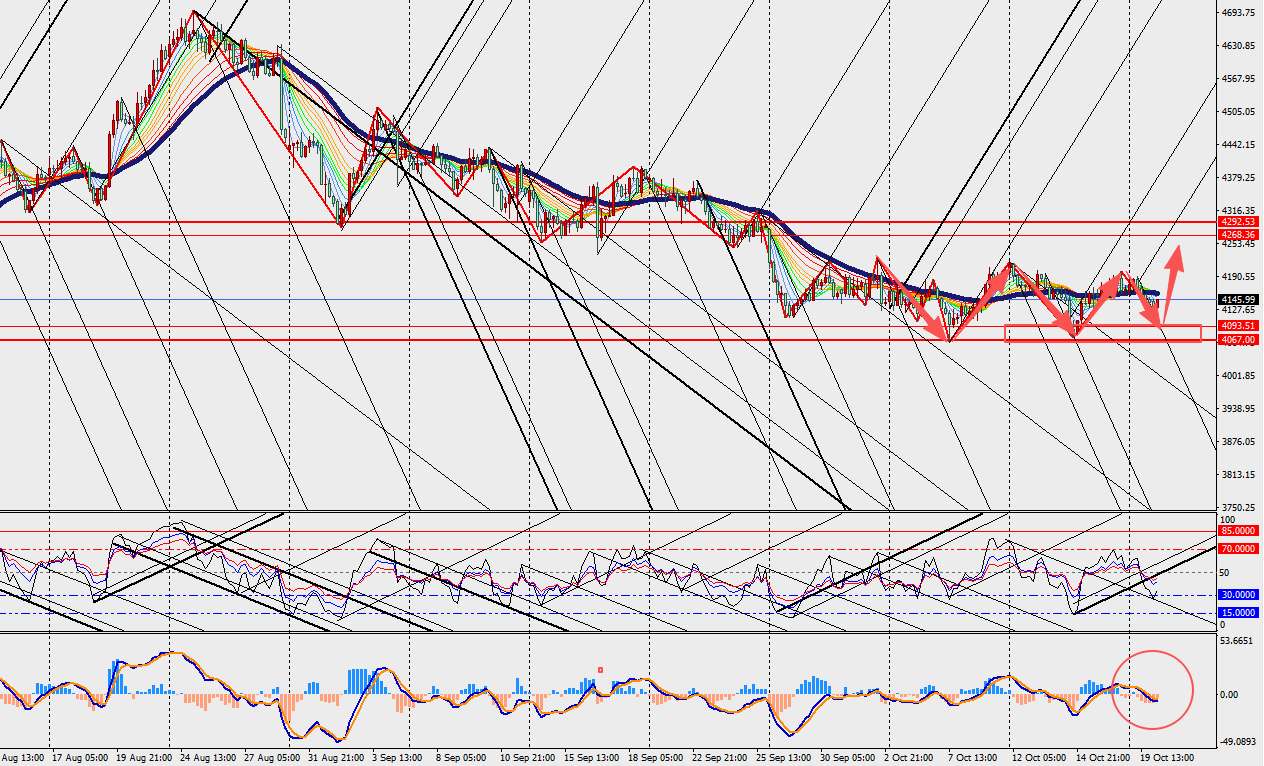Click the 3876.05 price axis label
The image size is (1264, 766).
click(x=1237, y=442)
